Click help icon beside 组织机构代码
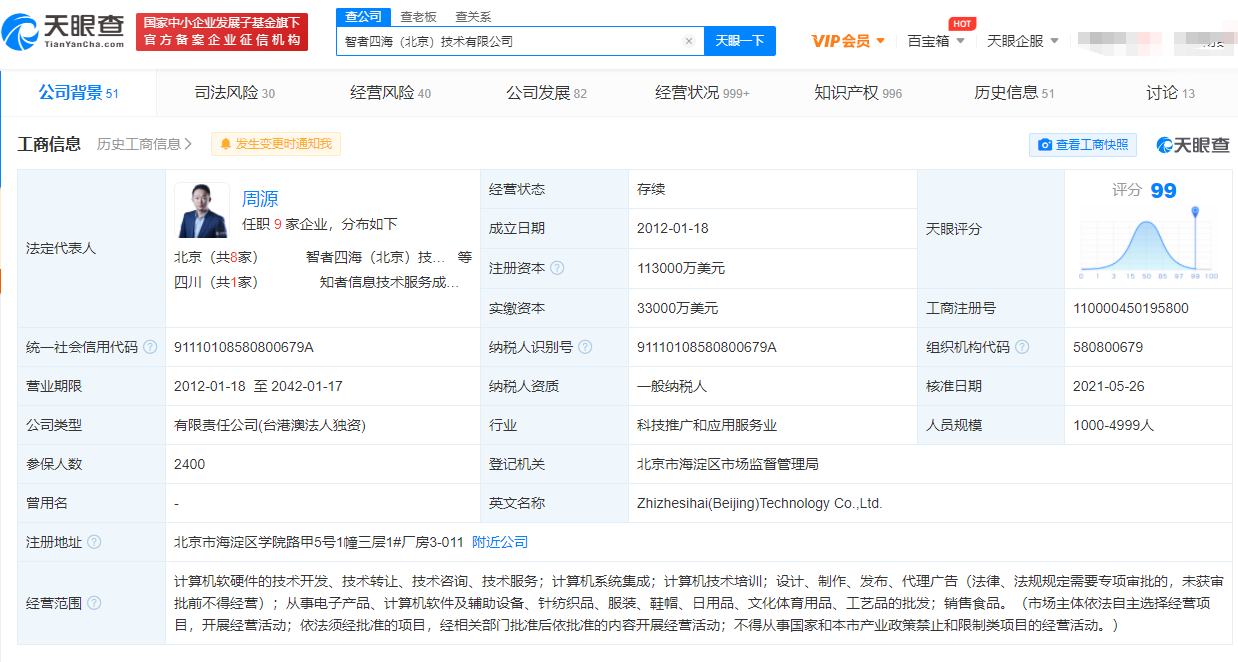The height and width of the screenshot is (662, 1238). pyautogui.click(x=1022, y=347)
